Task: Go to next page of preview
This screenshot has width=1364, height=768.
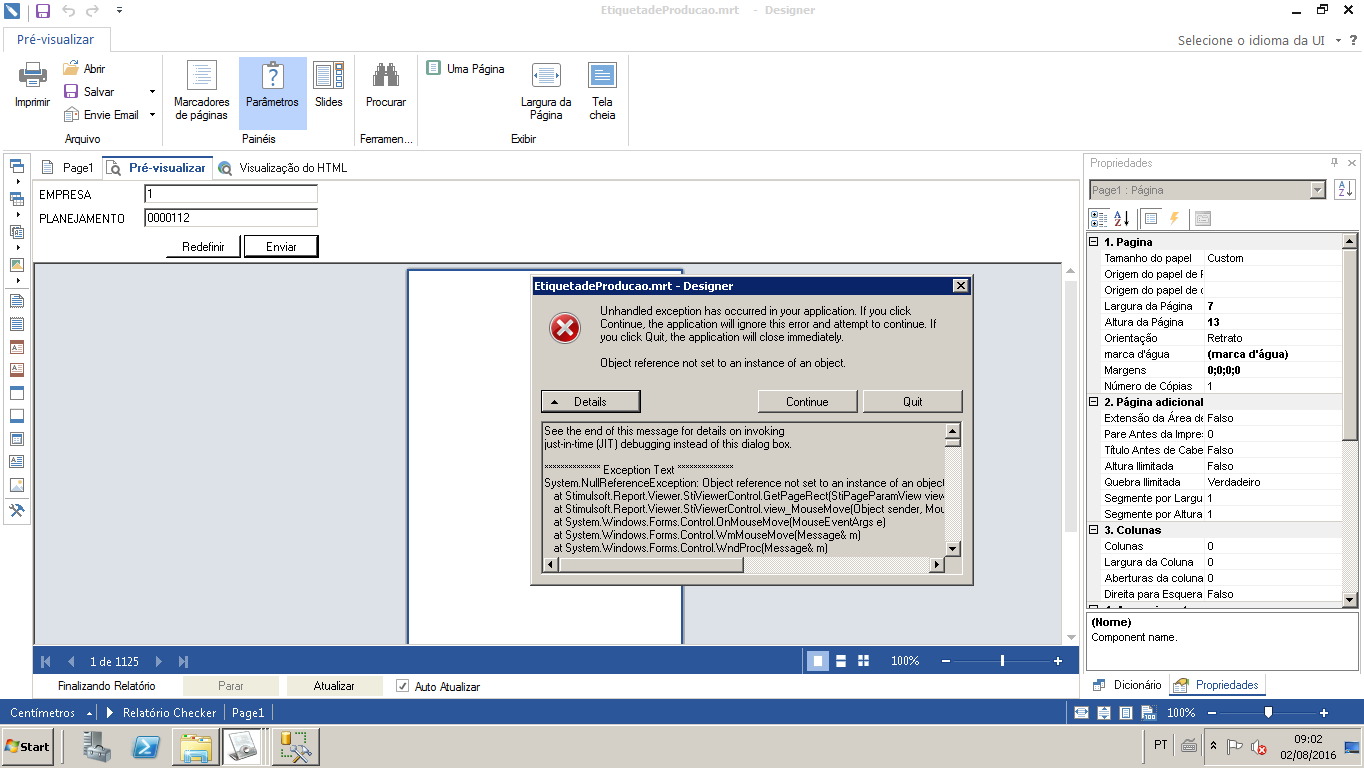Action: point(159,661)
